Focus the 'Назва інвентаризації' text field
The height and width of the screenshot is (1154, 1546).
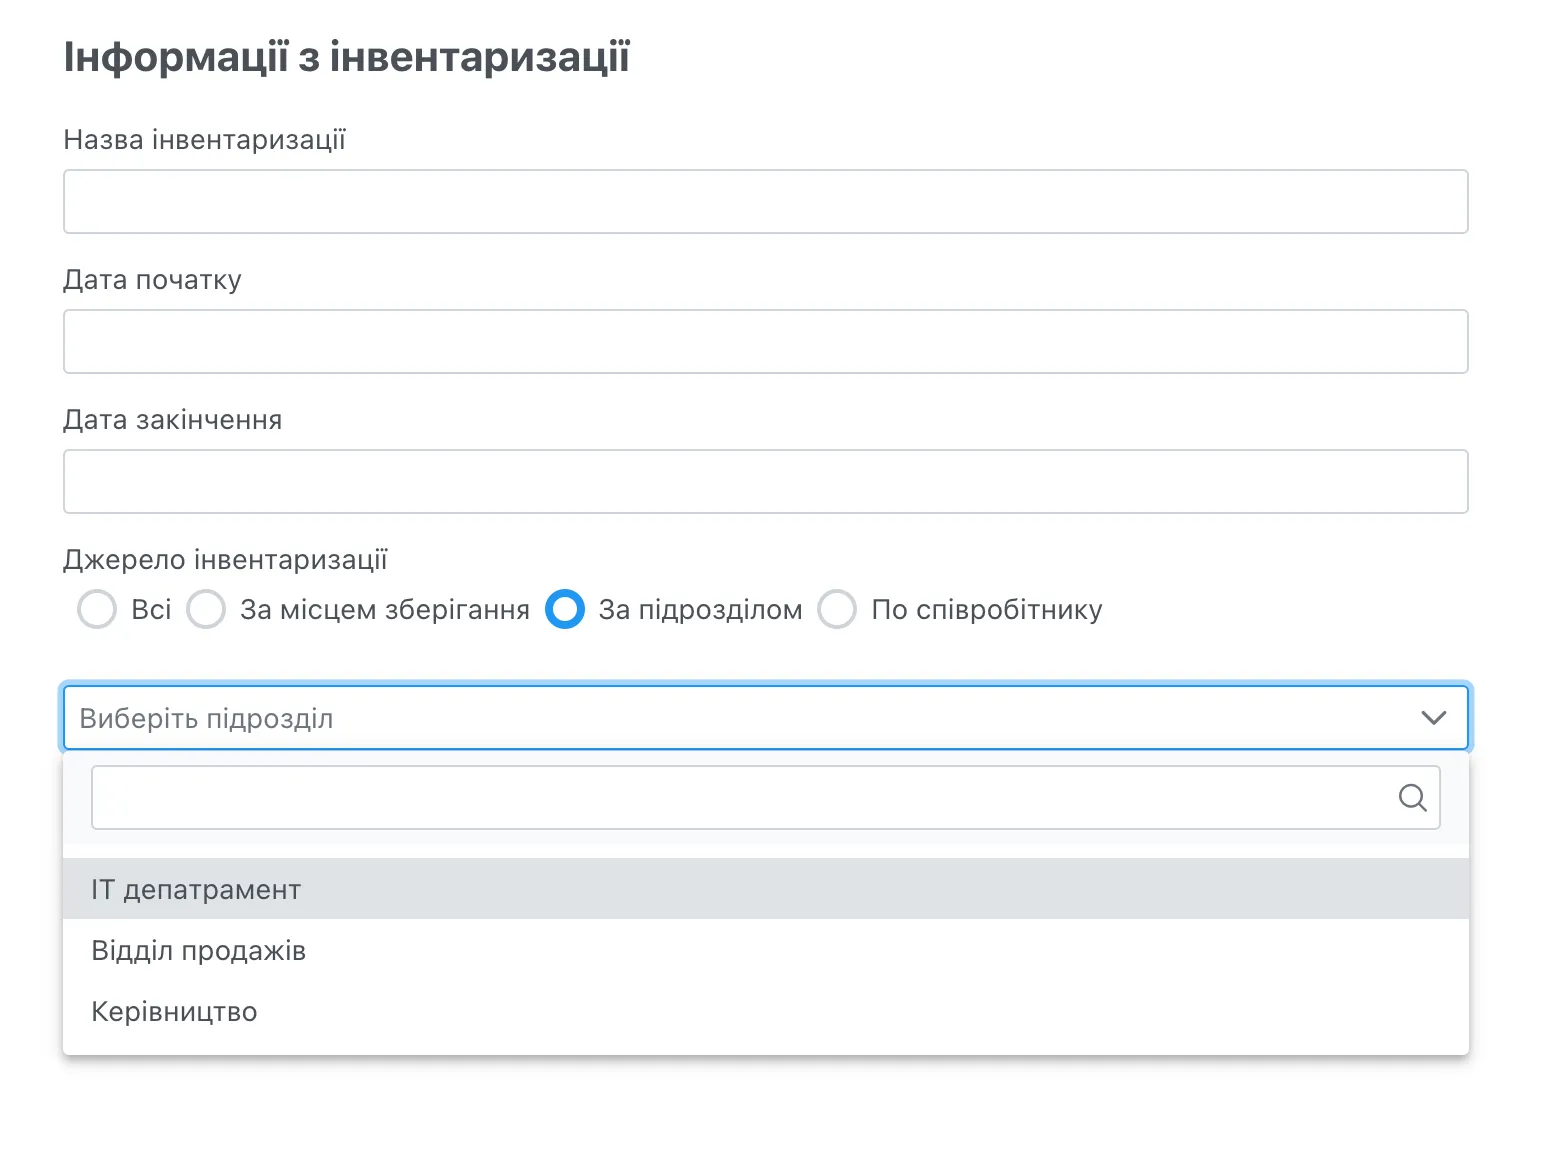tap(765, 202)
